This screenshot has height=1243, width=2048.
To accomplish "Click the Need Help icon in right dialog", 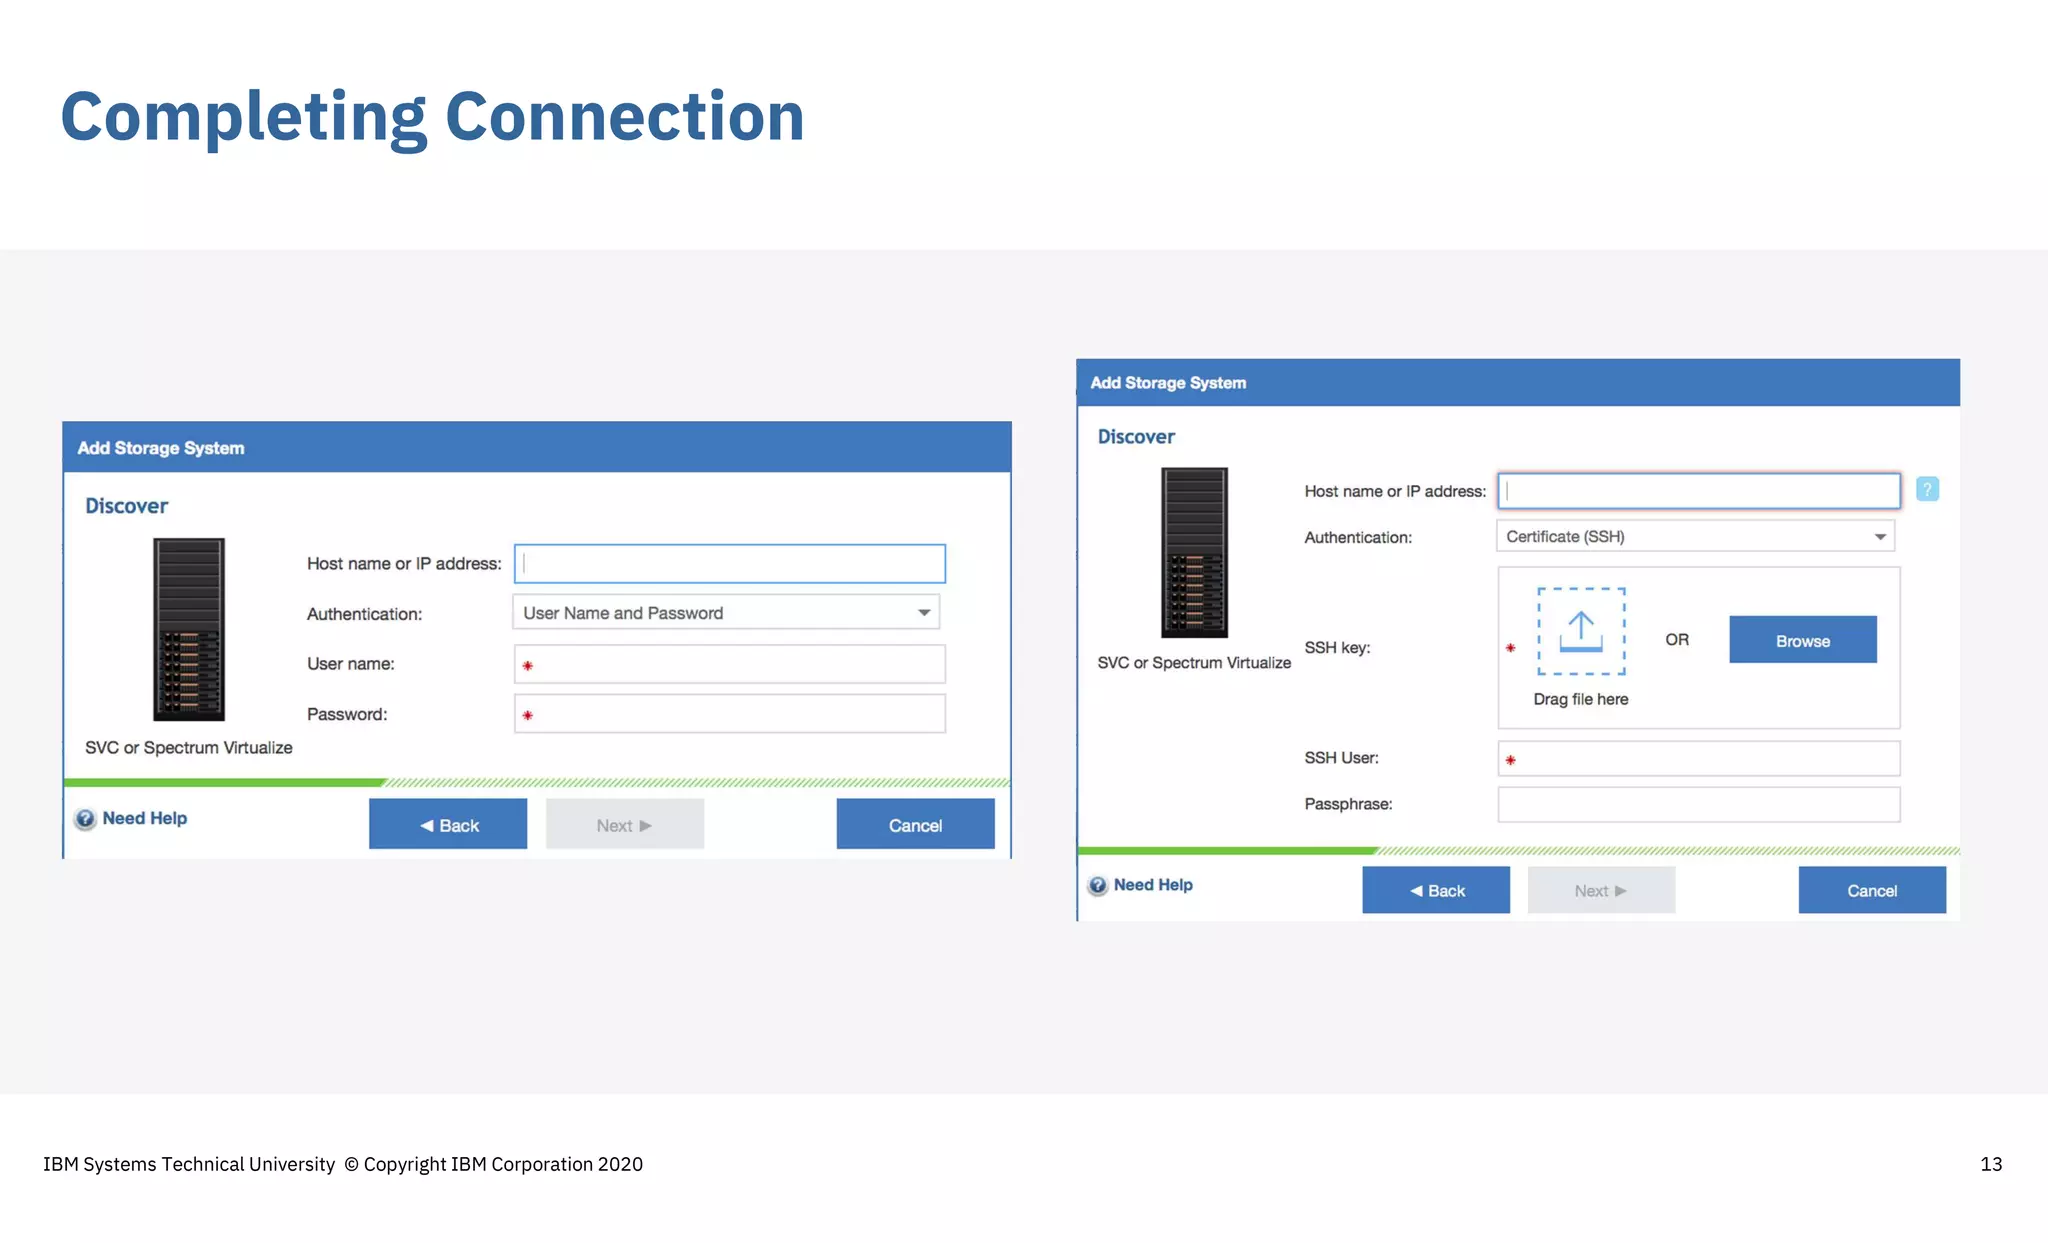I will click(x=1098, y=886).
